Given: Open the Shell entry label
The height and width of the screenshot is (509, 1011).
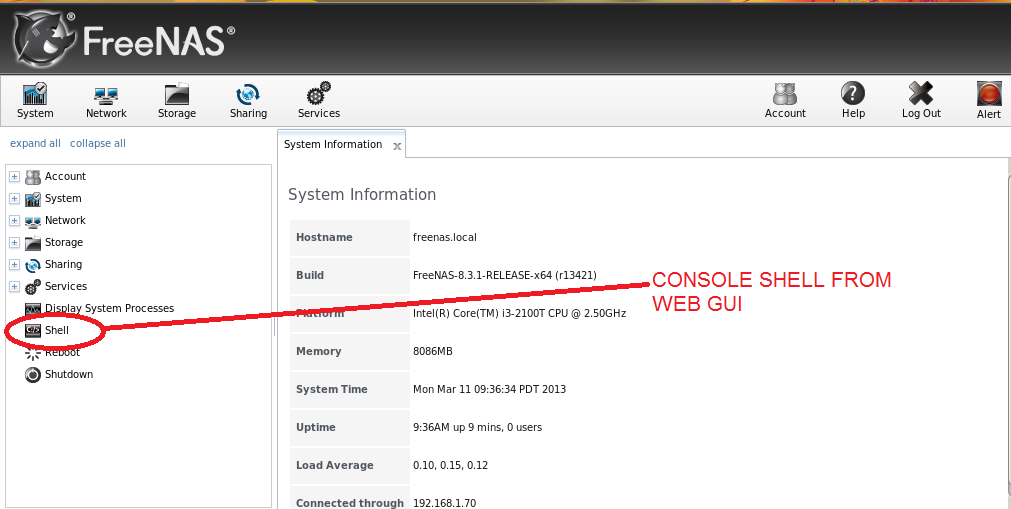Looking at the screenshot, I should point(57,330).
